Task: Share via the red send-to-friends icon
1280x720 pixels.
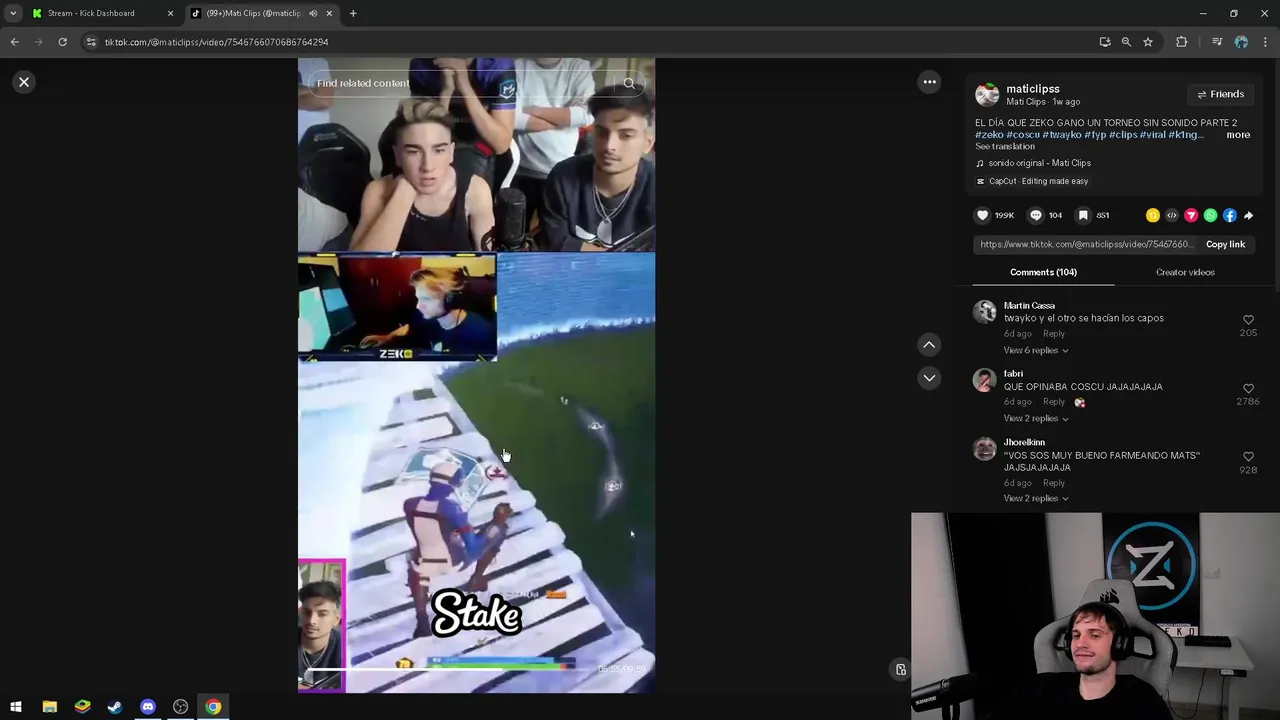Action: (1191, 215)
